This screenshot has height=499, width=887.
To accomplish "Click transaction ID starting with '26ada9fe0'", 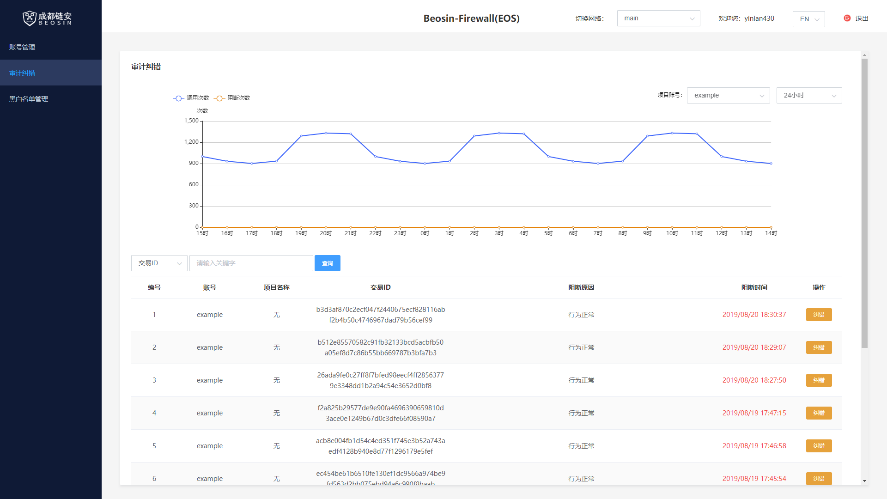I will point(381,380).
